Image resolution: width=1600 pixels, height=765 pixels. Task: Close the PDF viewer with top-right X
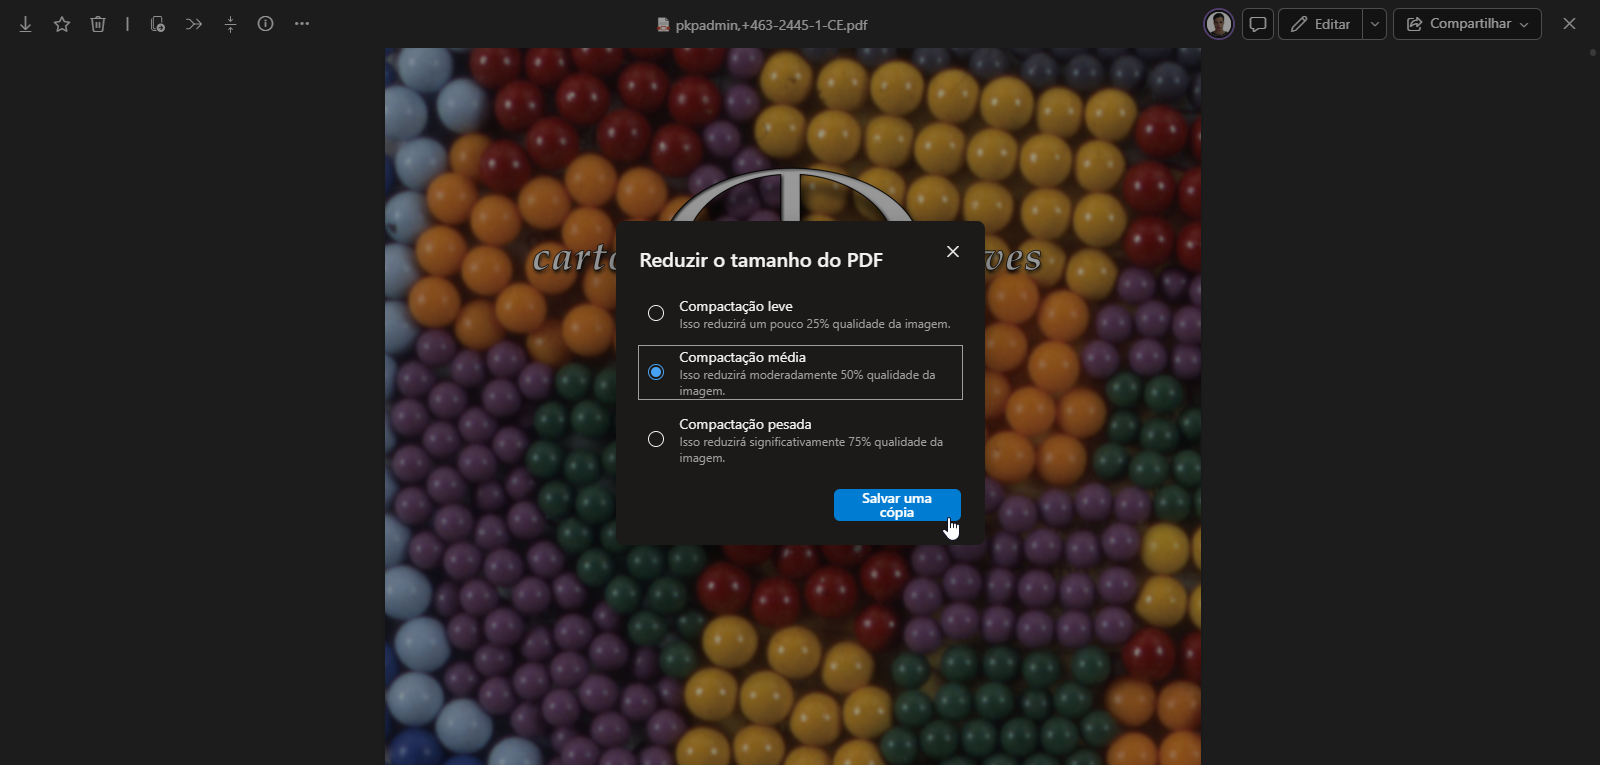[x=1569, y=24]
